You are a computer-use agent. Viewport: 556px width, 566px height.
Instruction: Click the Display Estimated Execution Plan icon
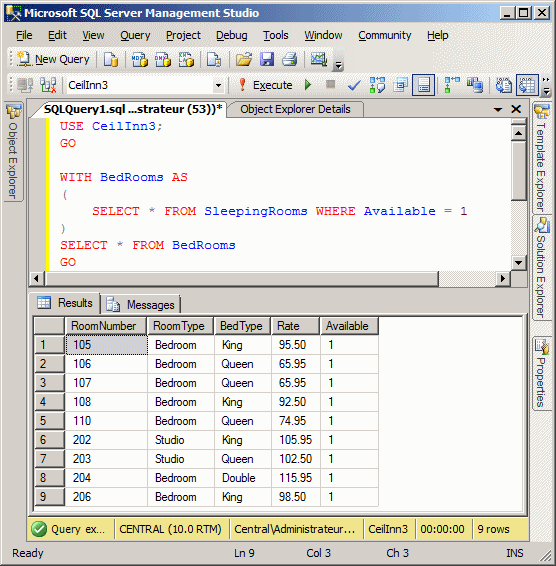tap(377, 86)
